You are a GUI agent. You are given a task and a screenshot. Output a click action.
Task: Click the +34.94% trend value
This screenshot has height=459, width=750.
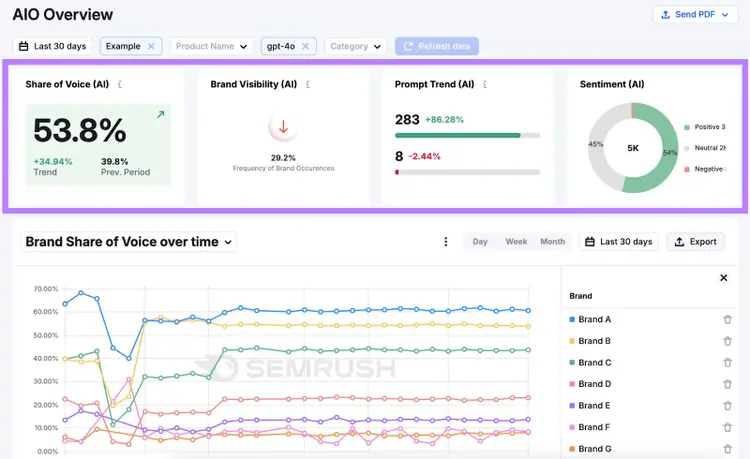[53, 162]
